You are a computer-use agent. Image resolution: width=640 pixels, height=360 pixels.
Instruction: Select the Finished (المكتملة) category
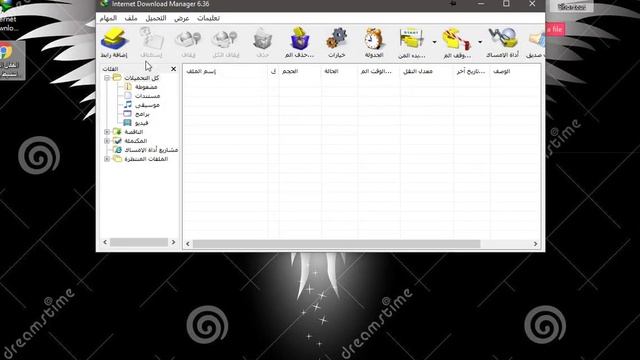[x=136, y=141]
